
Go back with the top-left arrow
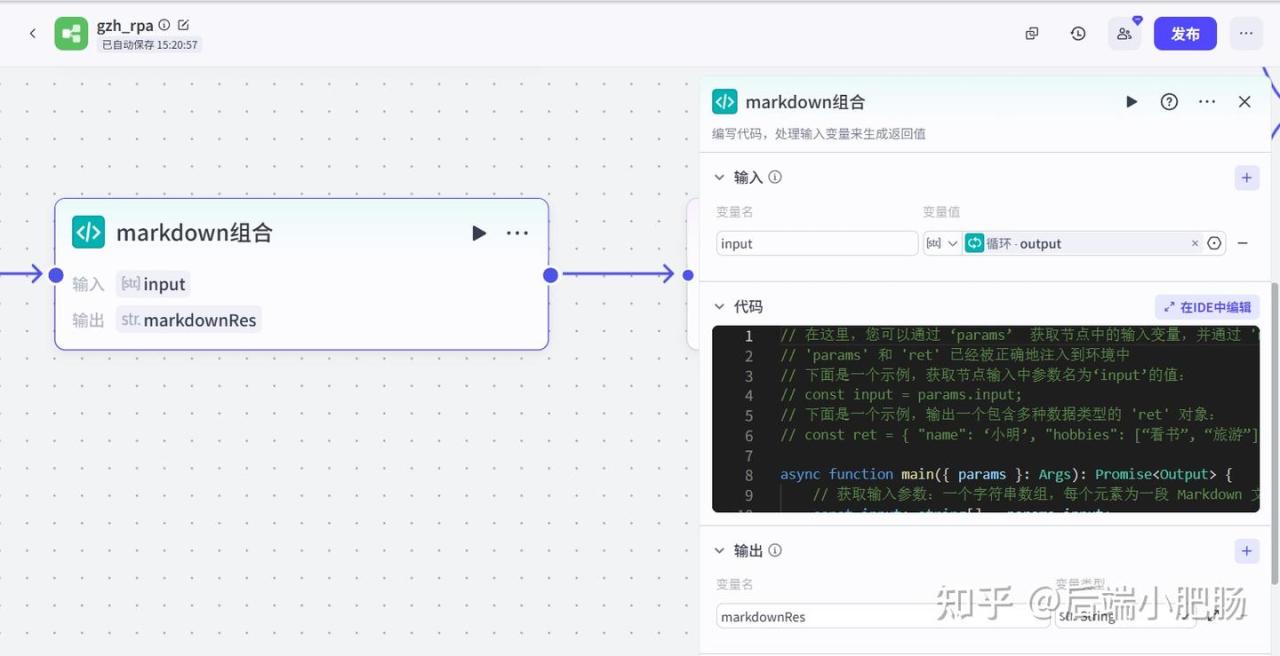[x=32, y=33]
